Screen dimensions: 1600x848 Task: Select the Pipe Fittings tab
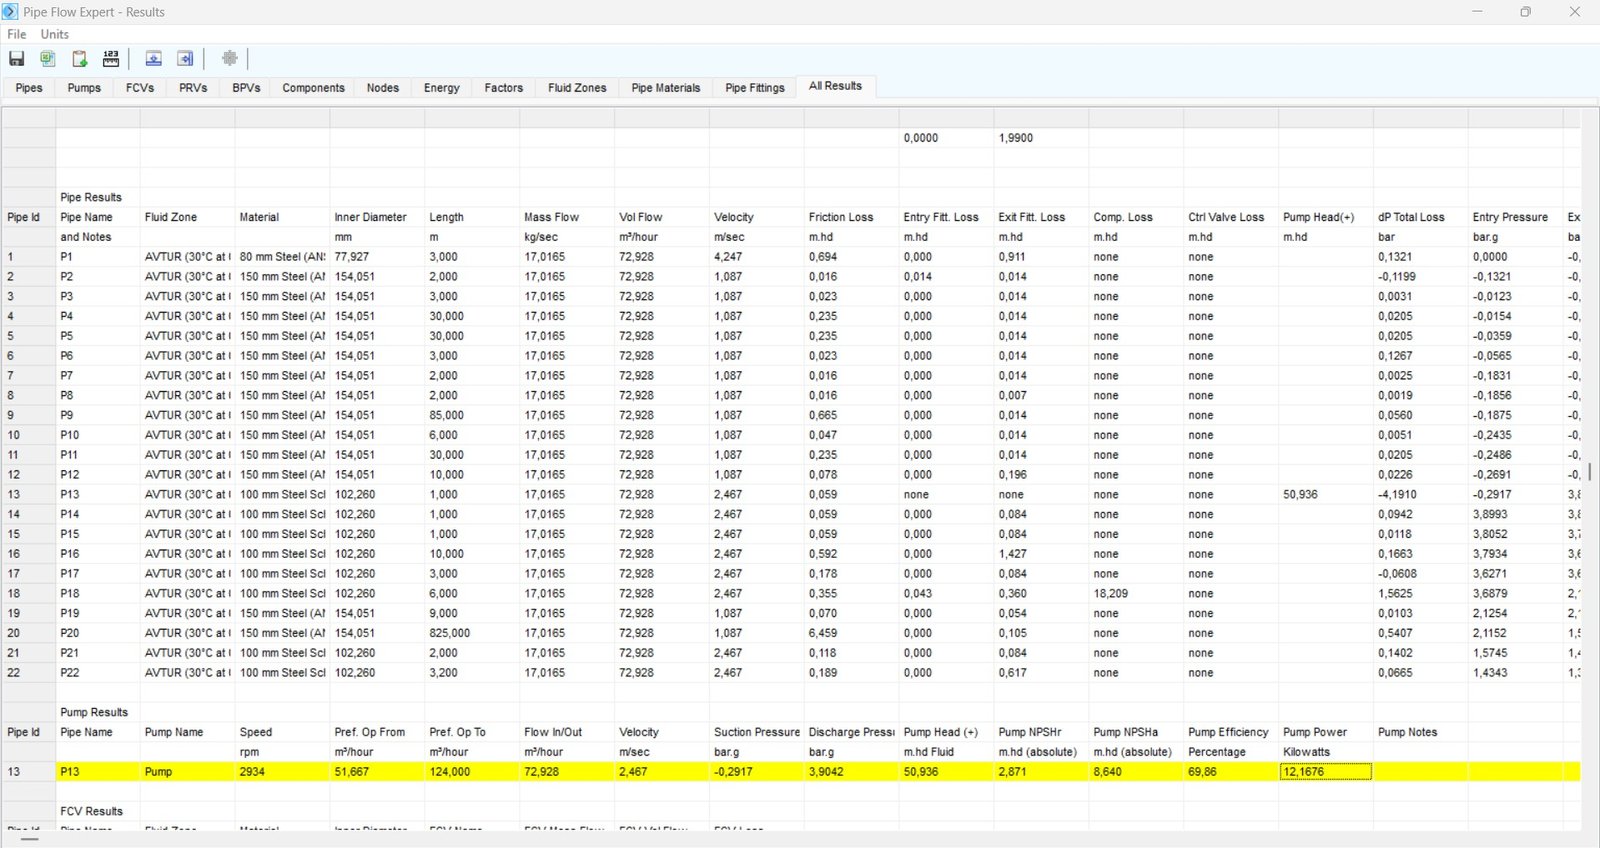coord(755,88)
